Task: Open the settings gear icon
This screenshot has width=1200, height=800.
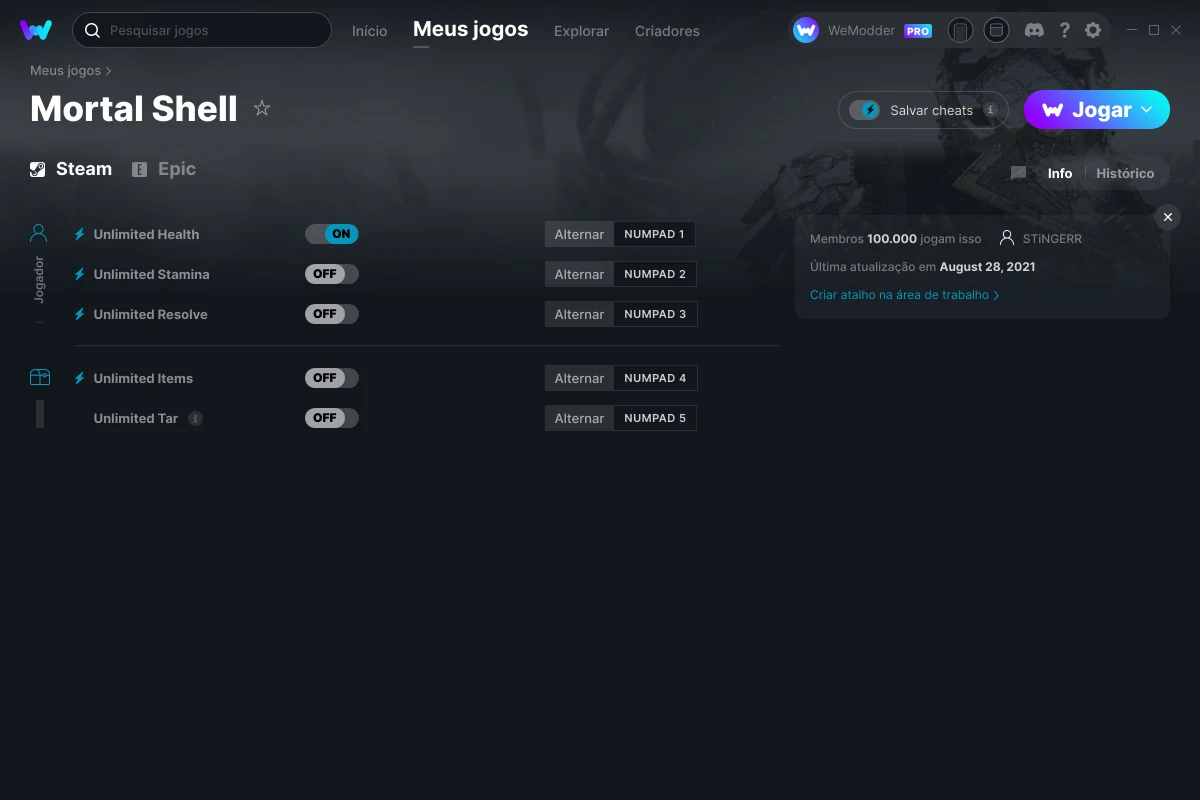Action: (1093, 30)
